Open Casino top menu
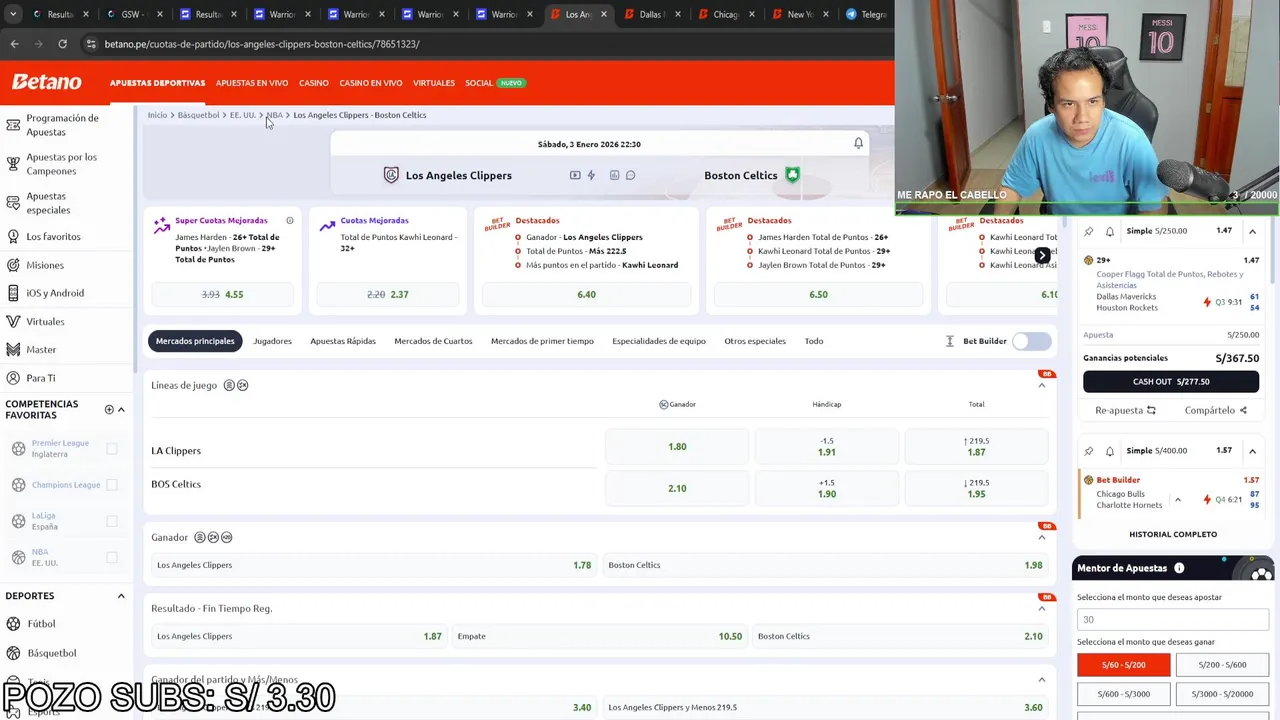Viewport: 1280px width, 720px height. 314,83
